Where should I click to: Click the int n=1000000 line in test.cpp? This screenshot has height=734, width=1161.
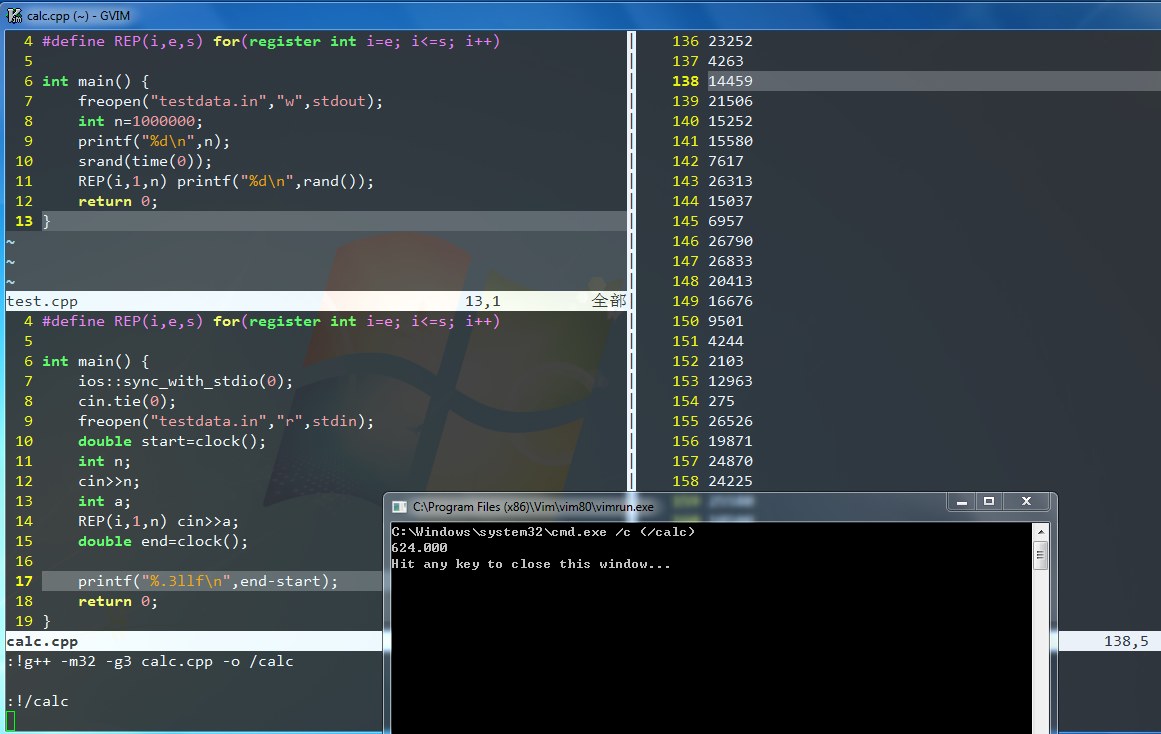pos(140,121)
